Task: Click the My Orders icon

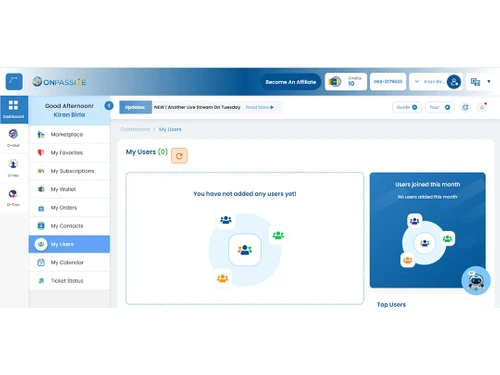Action: 41,208
